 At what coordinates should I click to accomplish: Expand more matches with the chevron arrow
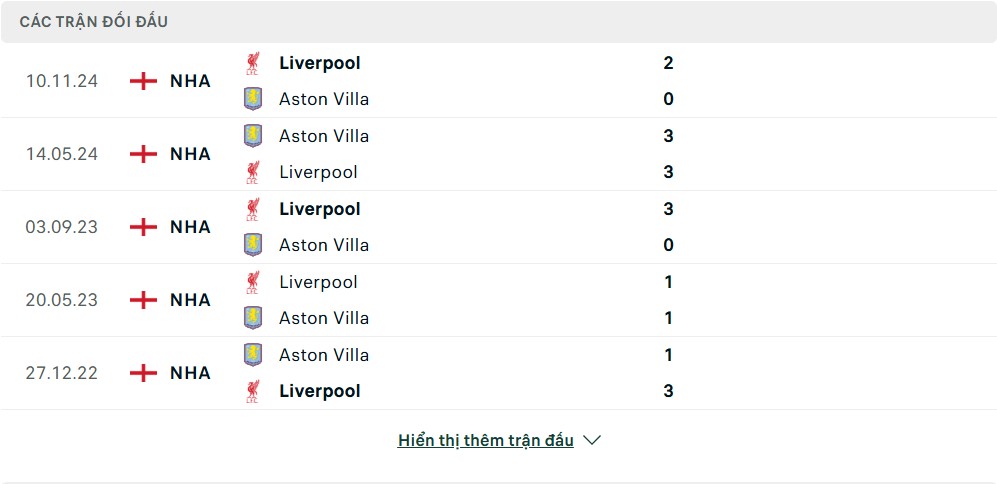point(592,440)
